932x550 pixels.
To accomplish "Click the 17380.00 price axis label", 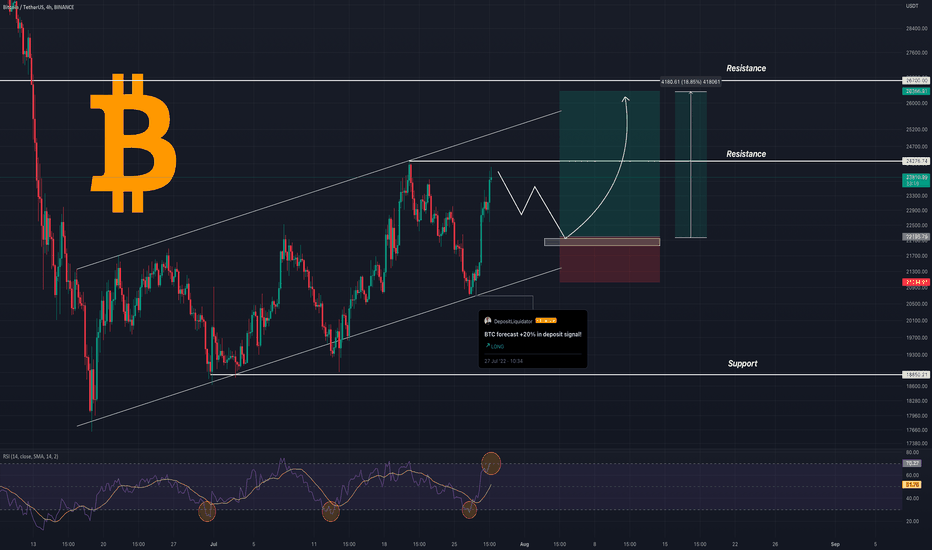I will click(x=916, y=444).
